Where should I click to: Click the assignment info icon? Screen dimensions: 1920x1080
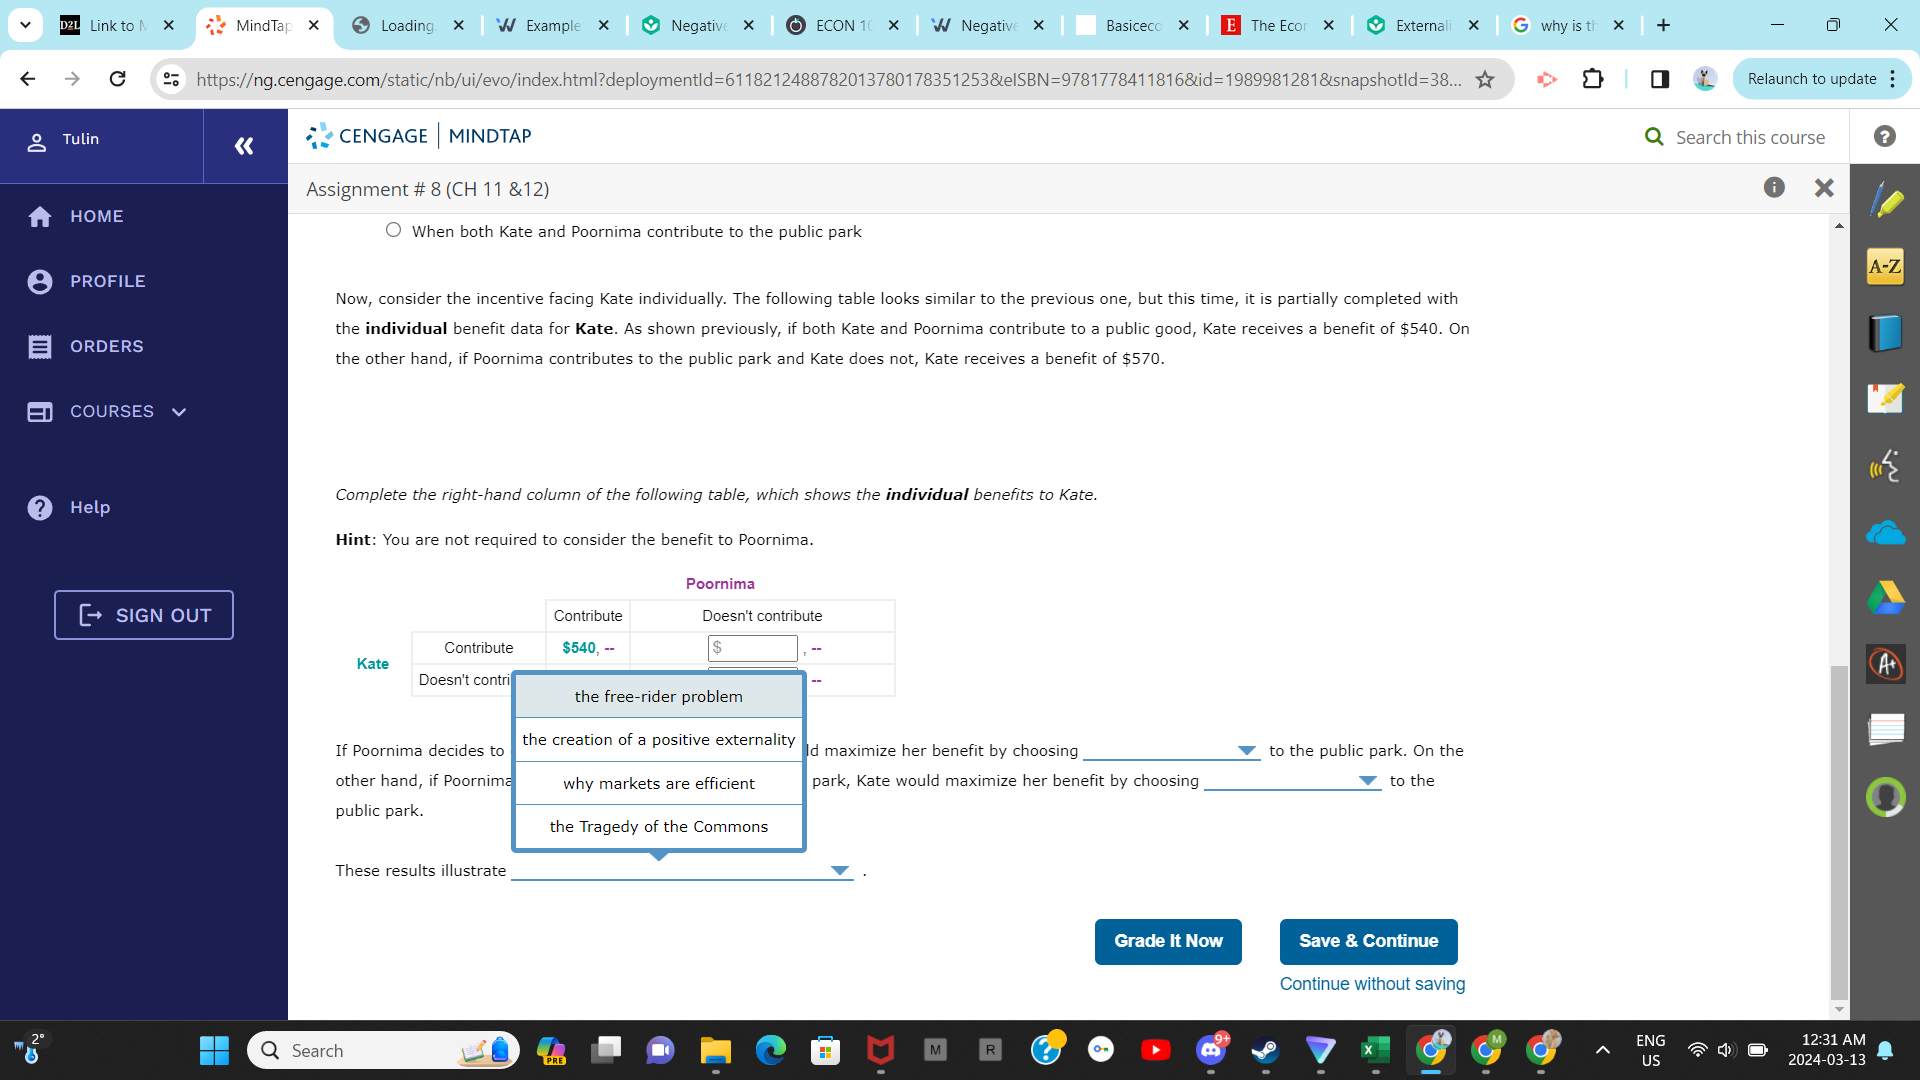pyautogui.click(x=1775, y=187)
